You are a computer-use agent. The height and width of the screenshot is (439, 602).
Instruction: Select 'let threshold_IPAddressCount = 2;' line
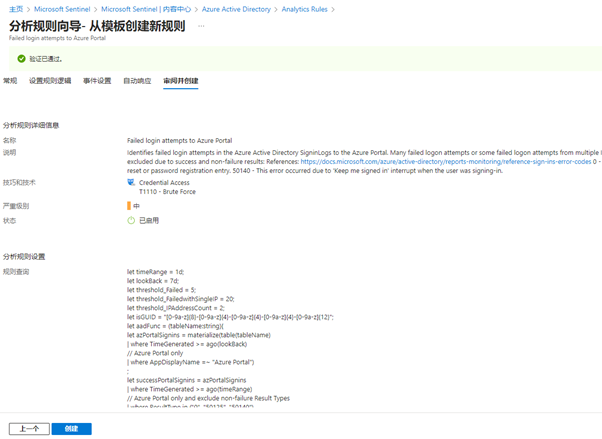[176, 308]
